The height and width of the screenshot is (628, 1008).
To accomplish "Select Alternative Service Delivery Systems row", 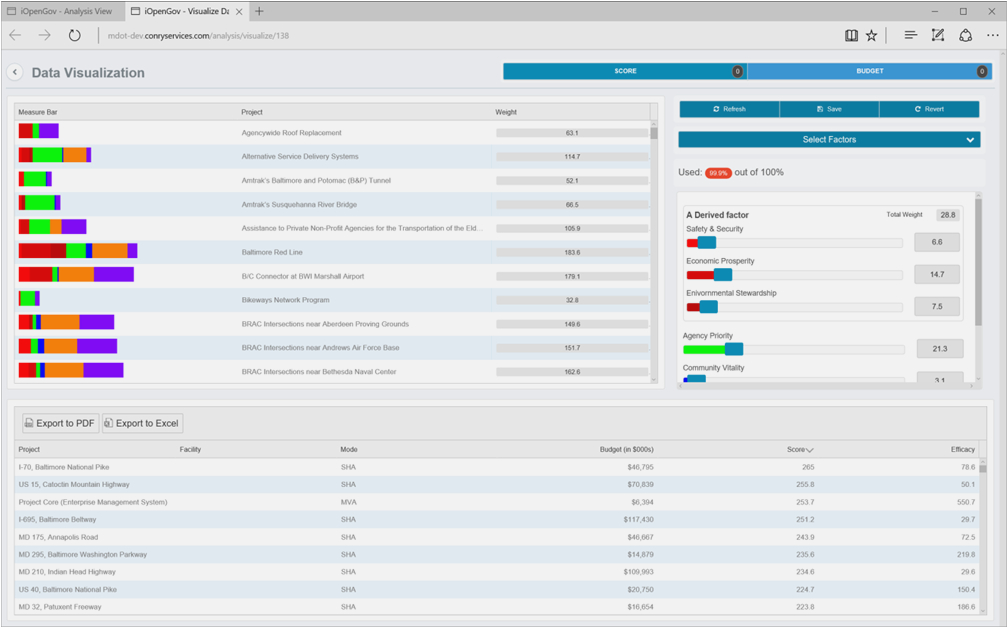I will click(x=332, y=156).
